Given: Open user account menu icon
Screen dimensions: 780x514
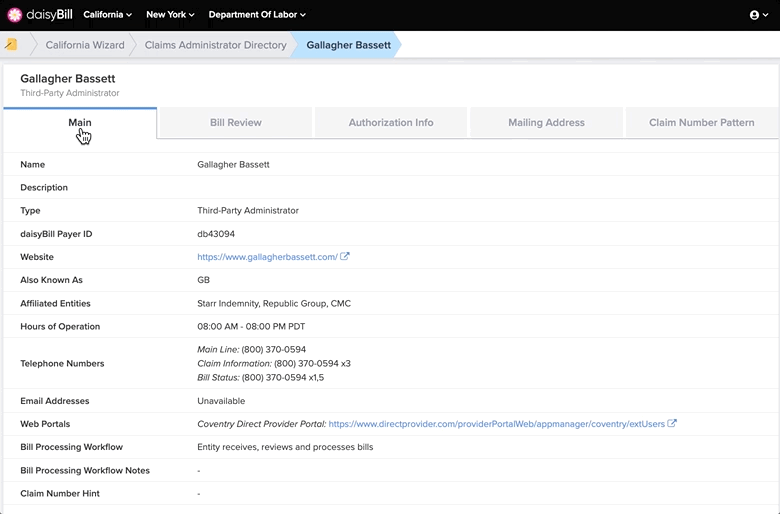Looking at the screenshot, I should click(x=759, y=15).
